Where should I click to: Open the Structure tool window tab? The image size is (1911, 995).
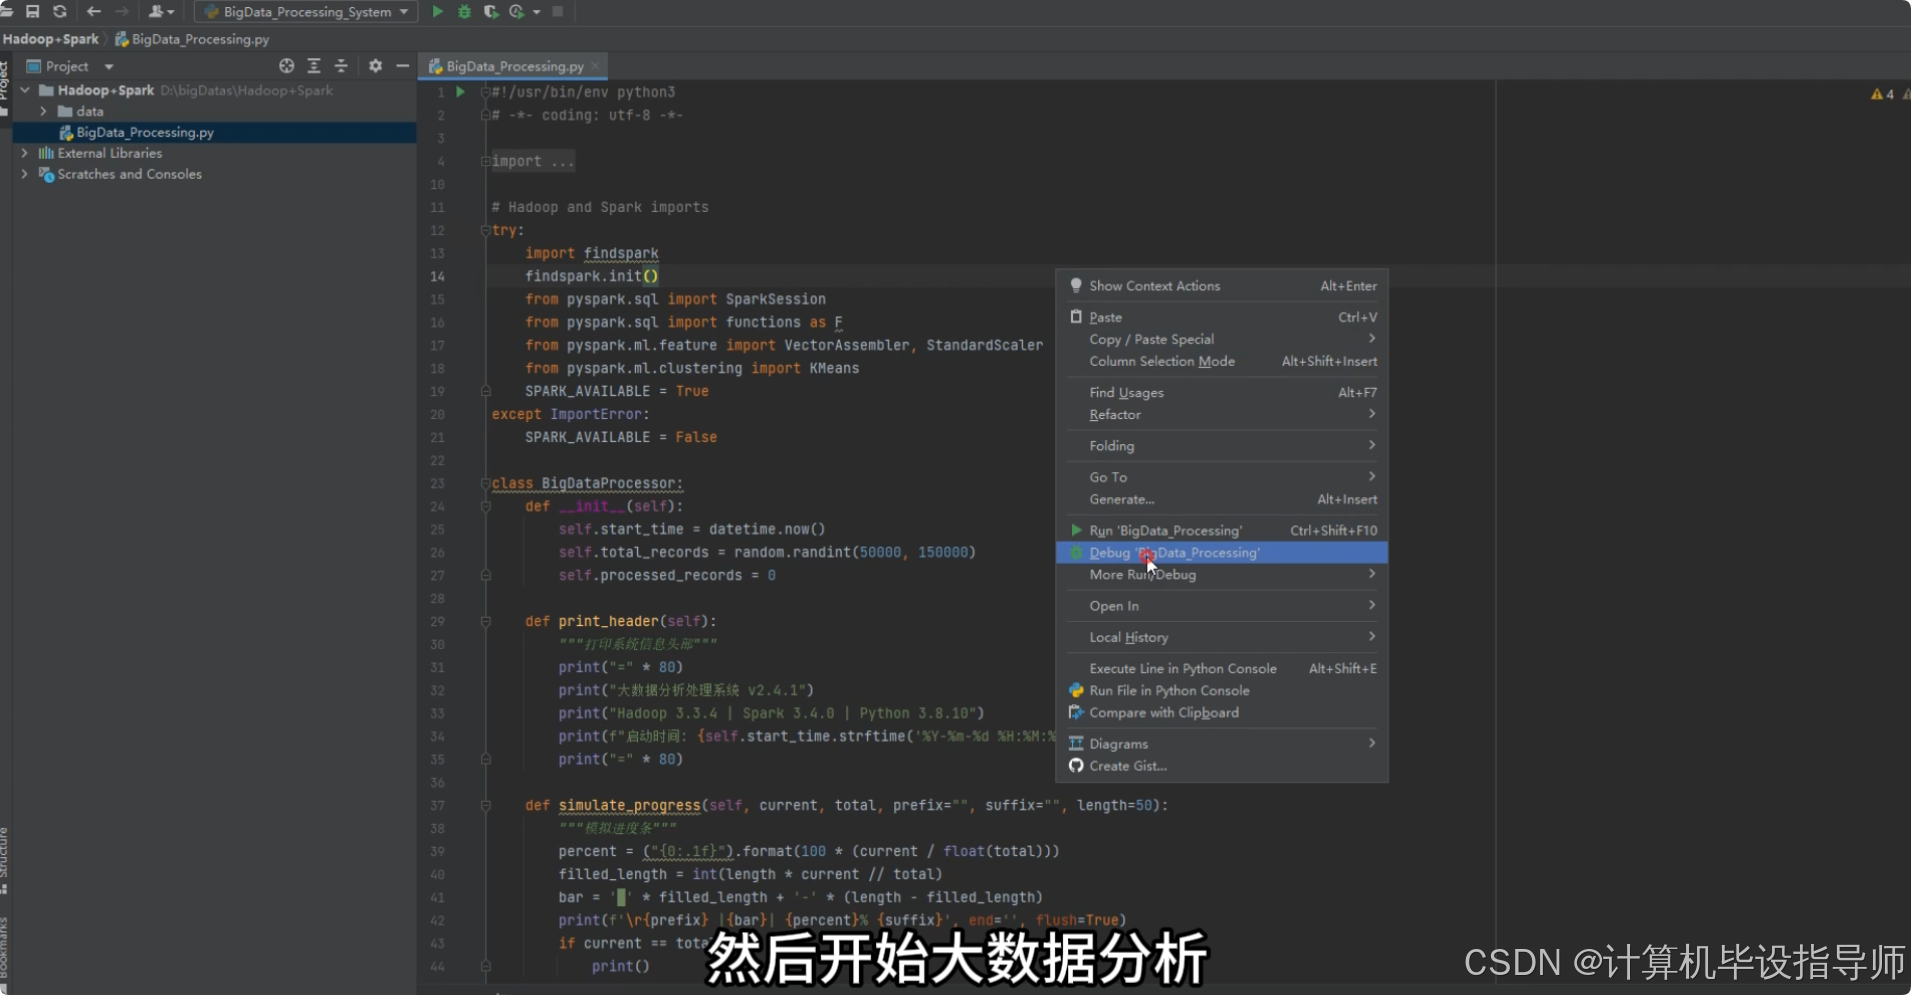[5, 860]
